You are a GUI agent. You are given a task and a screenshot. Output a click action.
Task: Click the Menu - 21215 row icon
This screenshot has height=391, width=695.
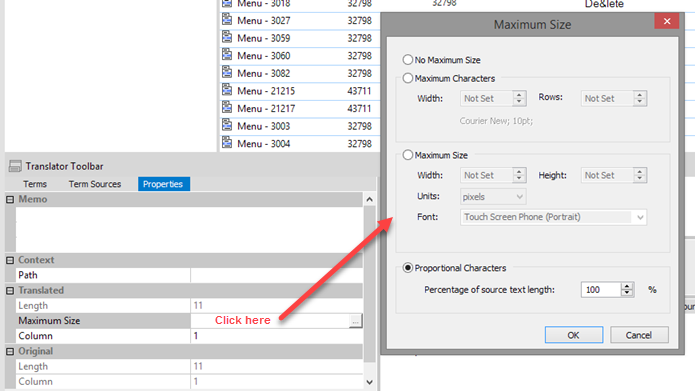pos(227,90)
